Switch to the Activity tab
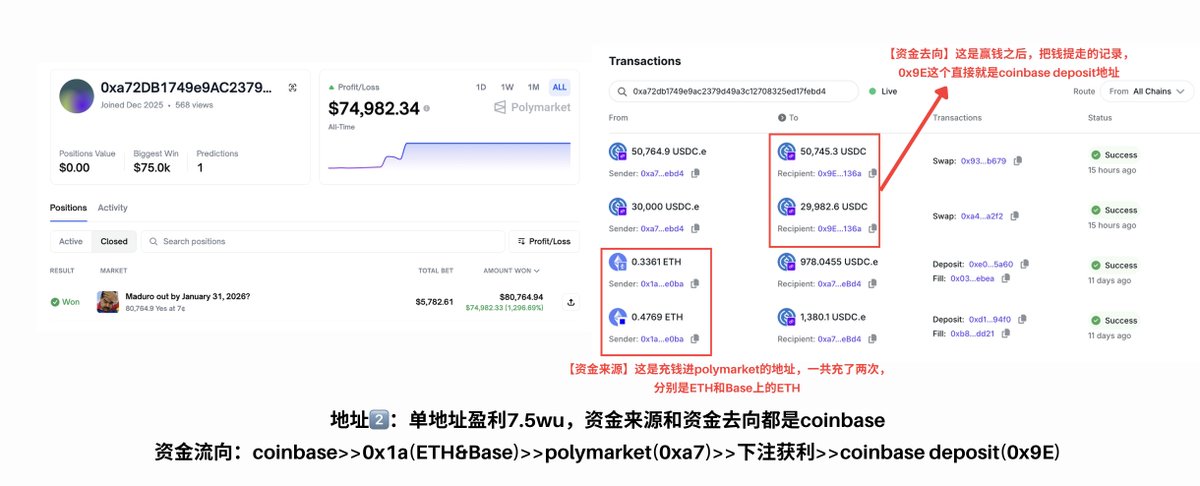This screenshot has width=1200, height=486. (112, 208)
